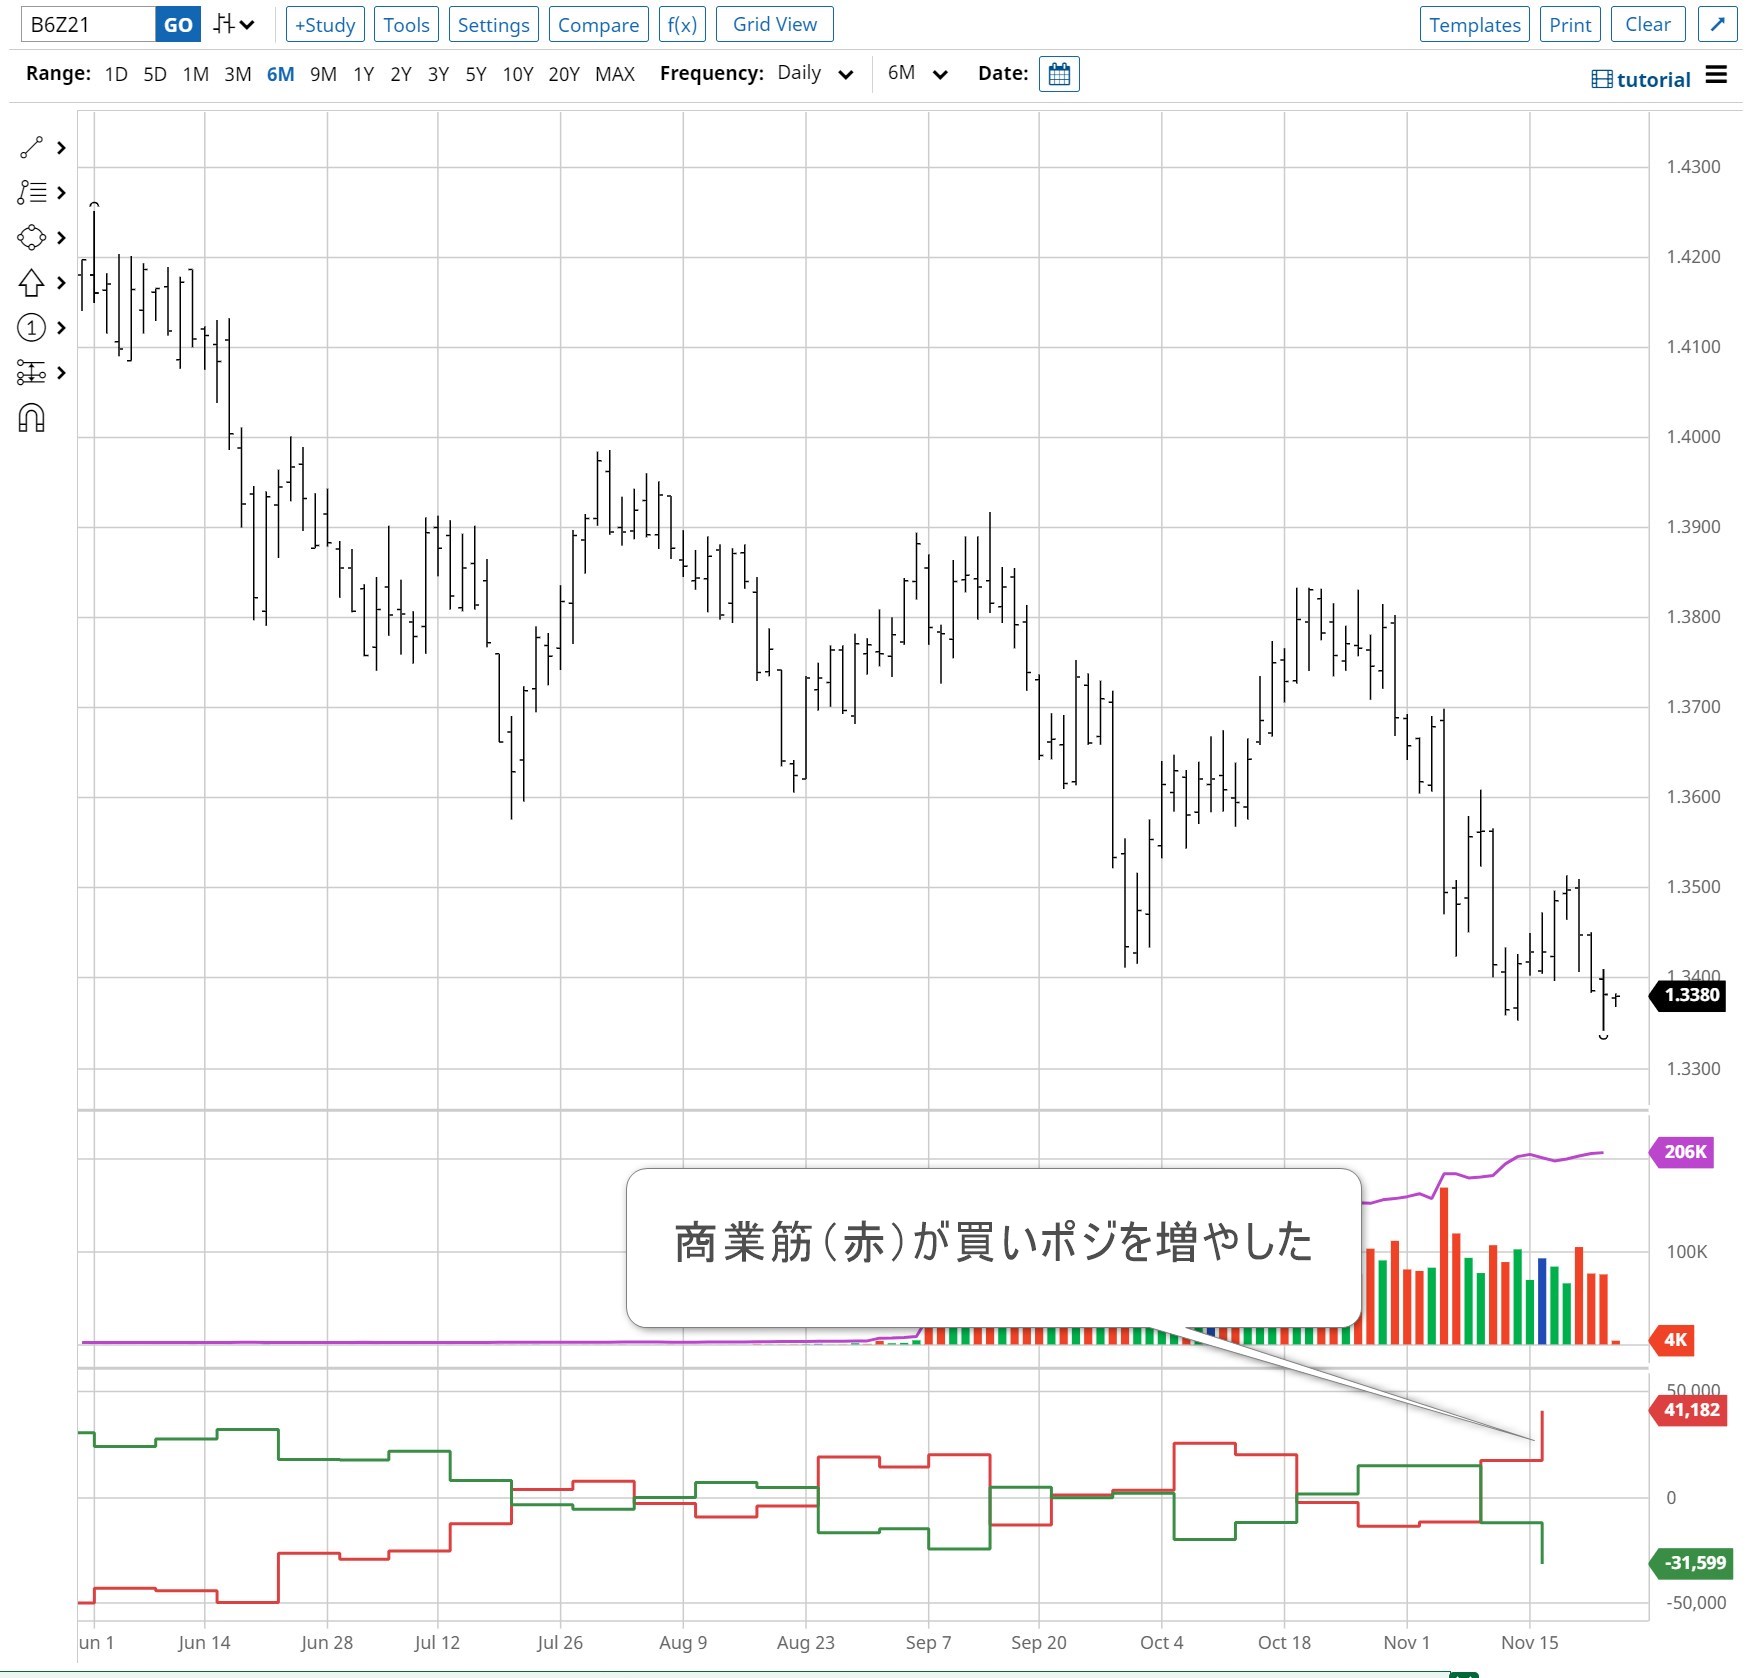Select the numbered label tool
This screenshot has height=1678, width=1751.
(31, 328)
